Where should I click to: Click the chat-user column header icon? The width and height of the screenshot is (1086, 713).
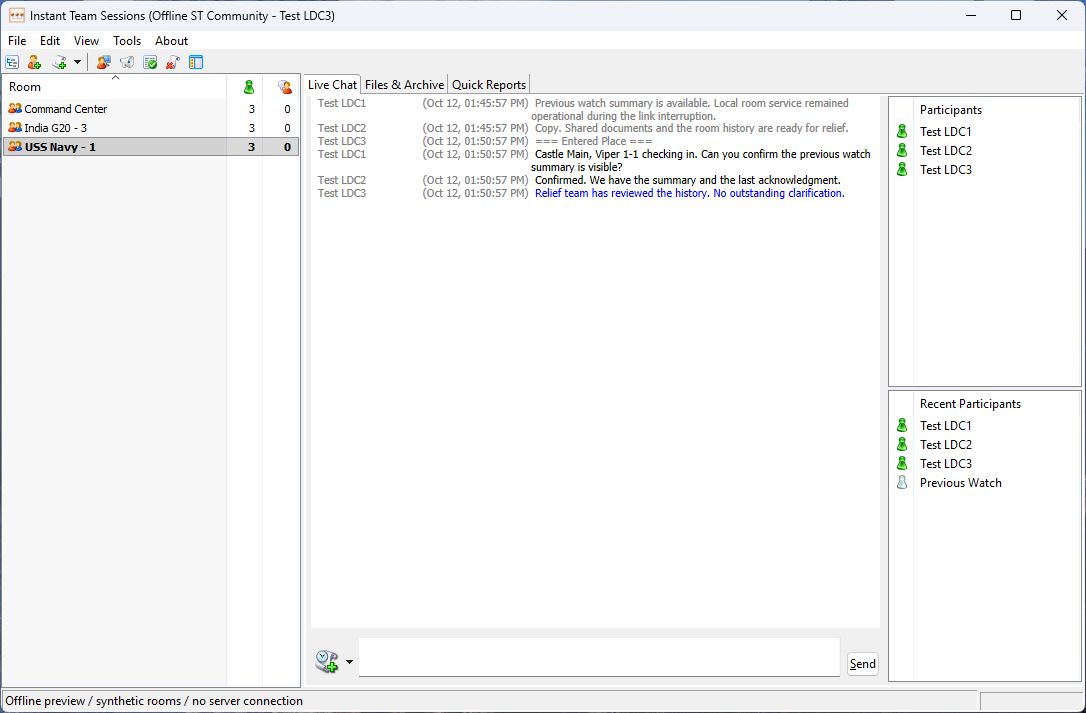pos(285,87)
